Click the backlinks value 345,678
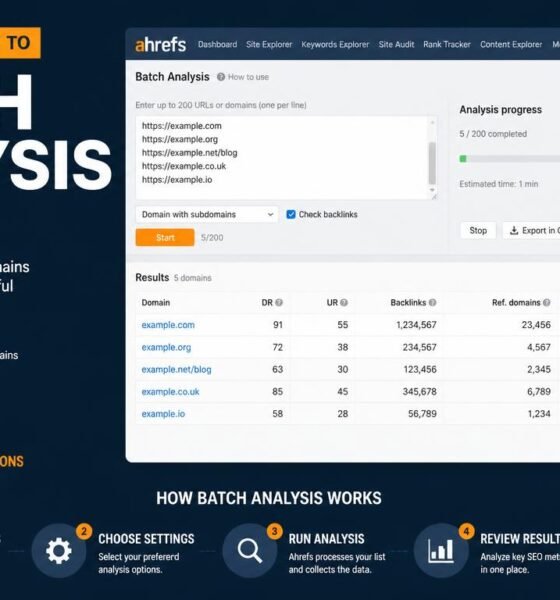This screenshot has height=600, width=560. (x=419, y=391)
